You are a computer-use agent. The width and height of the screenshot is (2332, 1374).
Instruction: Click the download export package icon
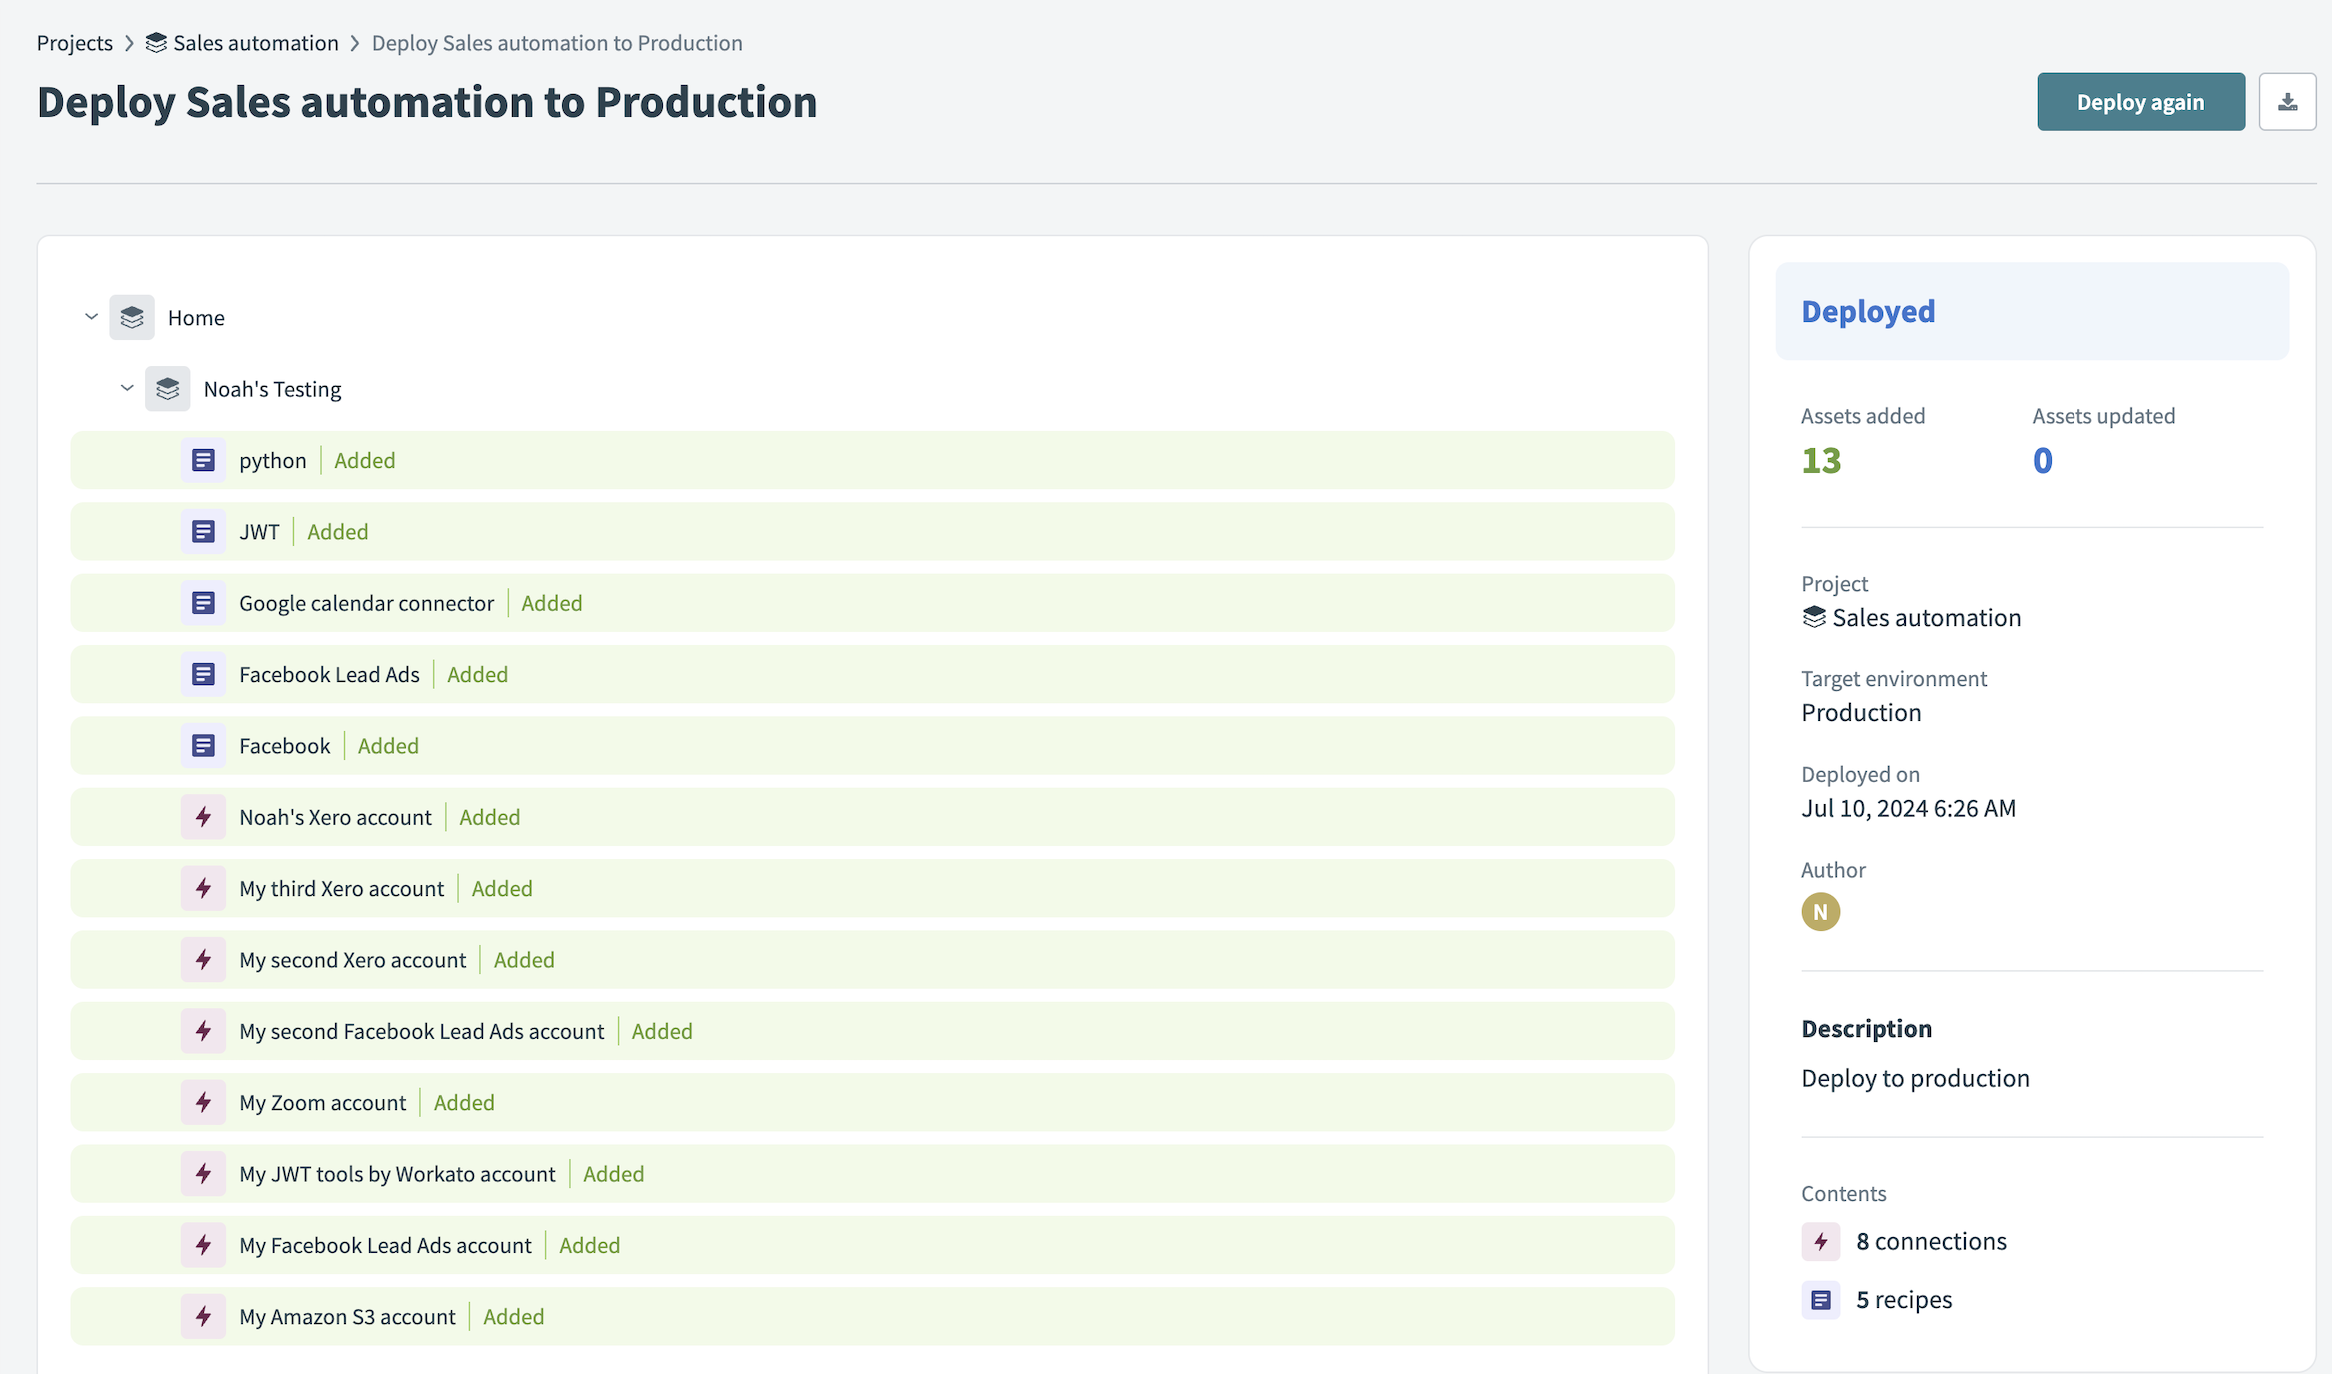(2287, 101)
